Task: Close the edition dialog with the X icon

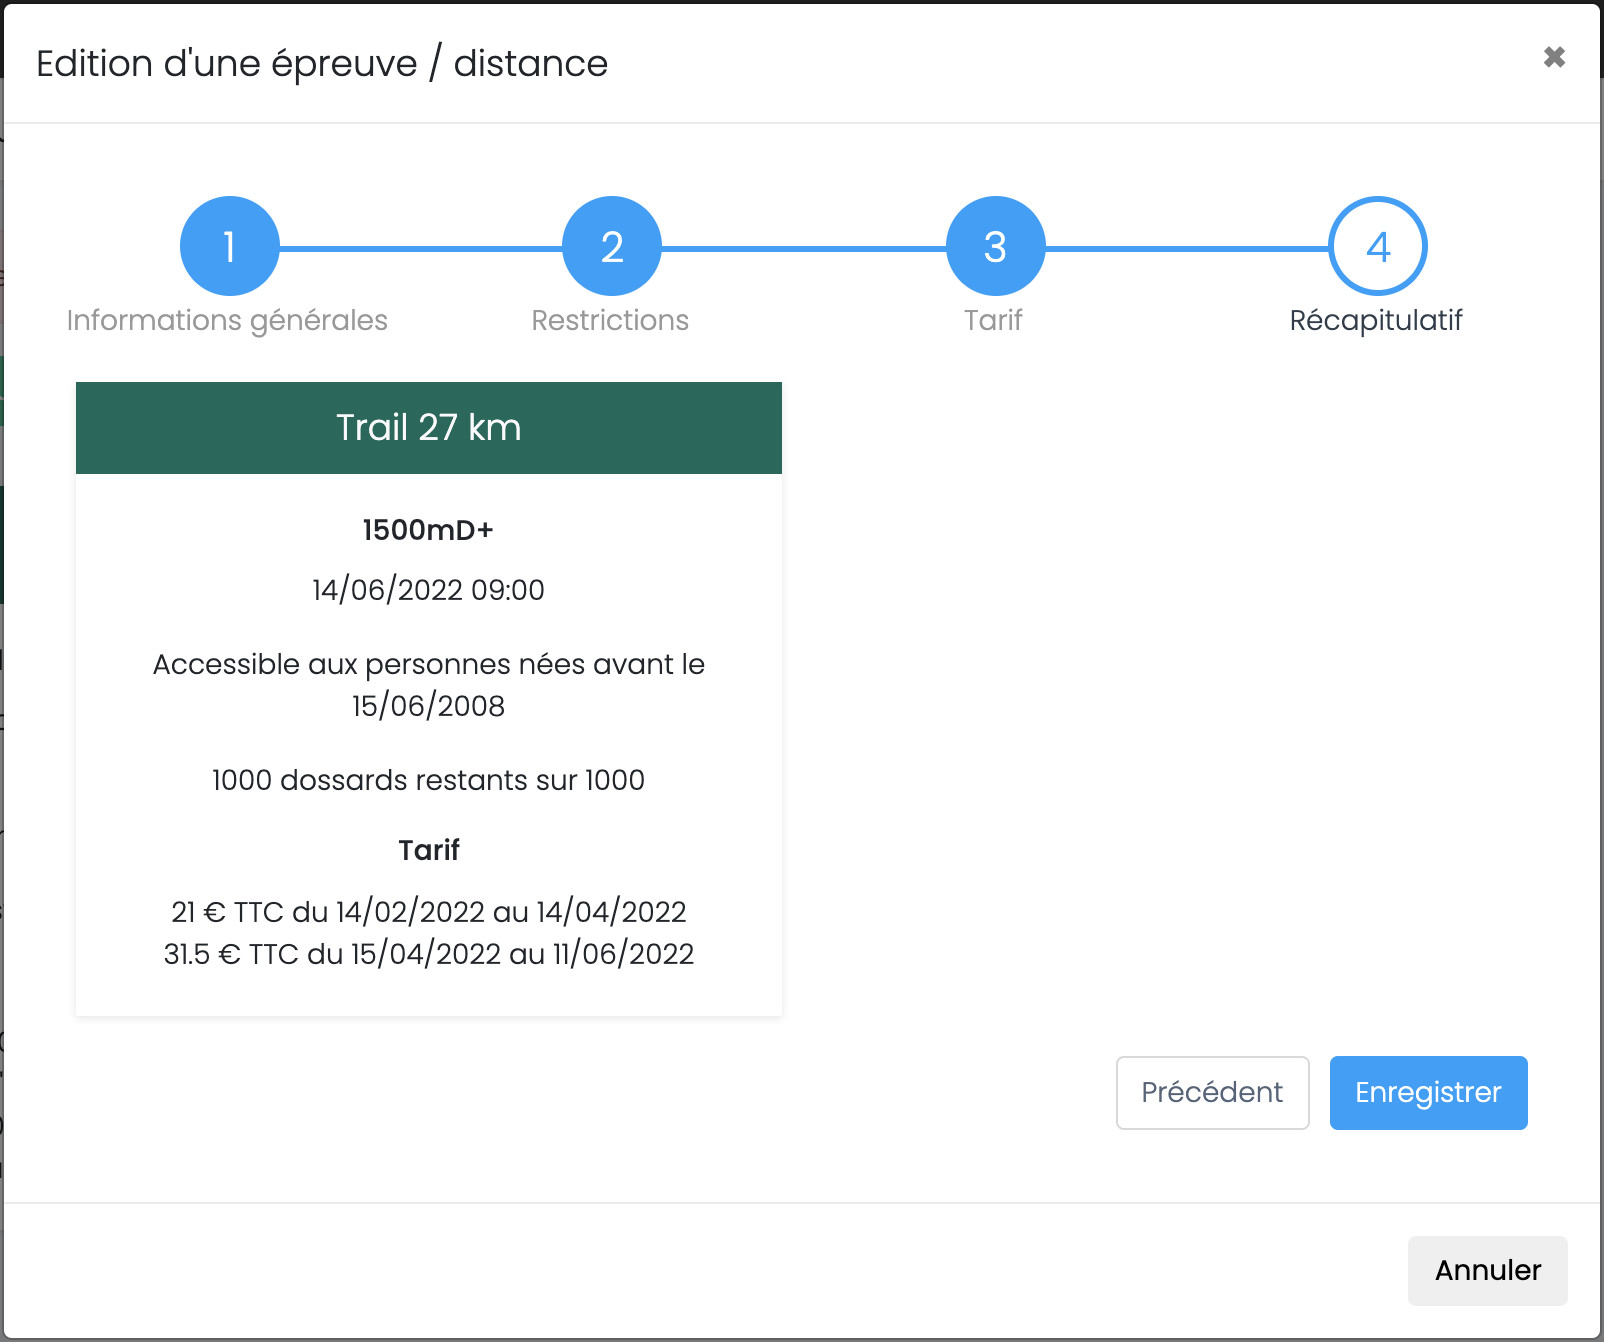Action: pyautogui.click(x=1553, y=57)
